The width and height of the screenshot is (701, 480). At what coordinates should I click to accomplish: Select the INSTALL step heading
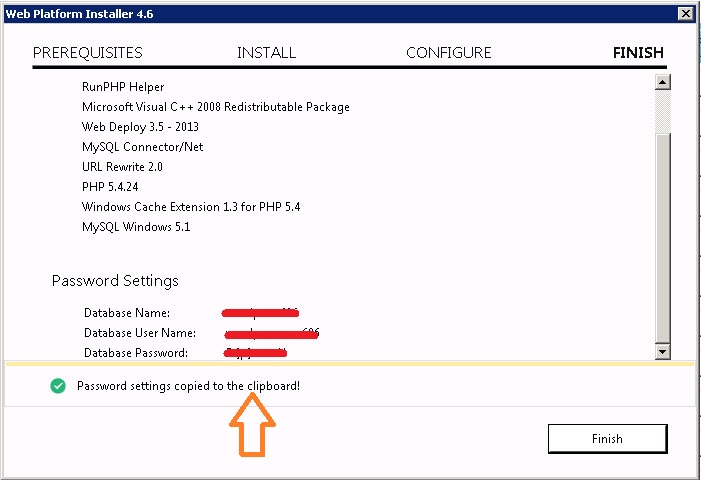[x=266, y=53]
